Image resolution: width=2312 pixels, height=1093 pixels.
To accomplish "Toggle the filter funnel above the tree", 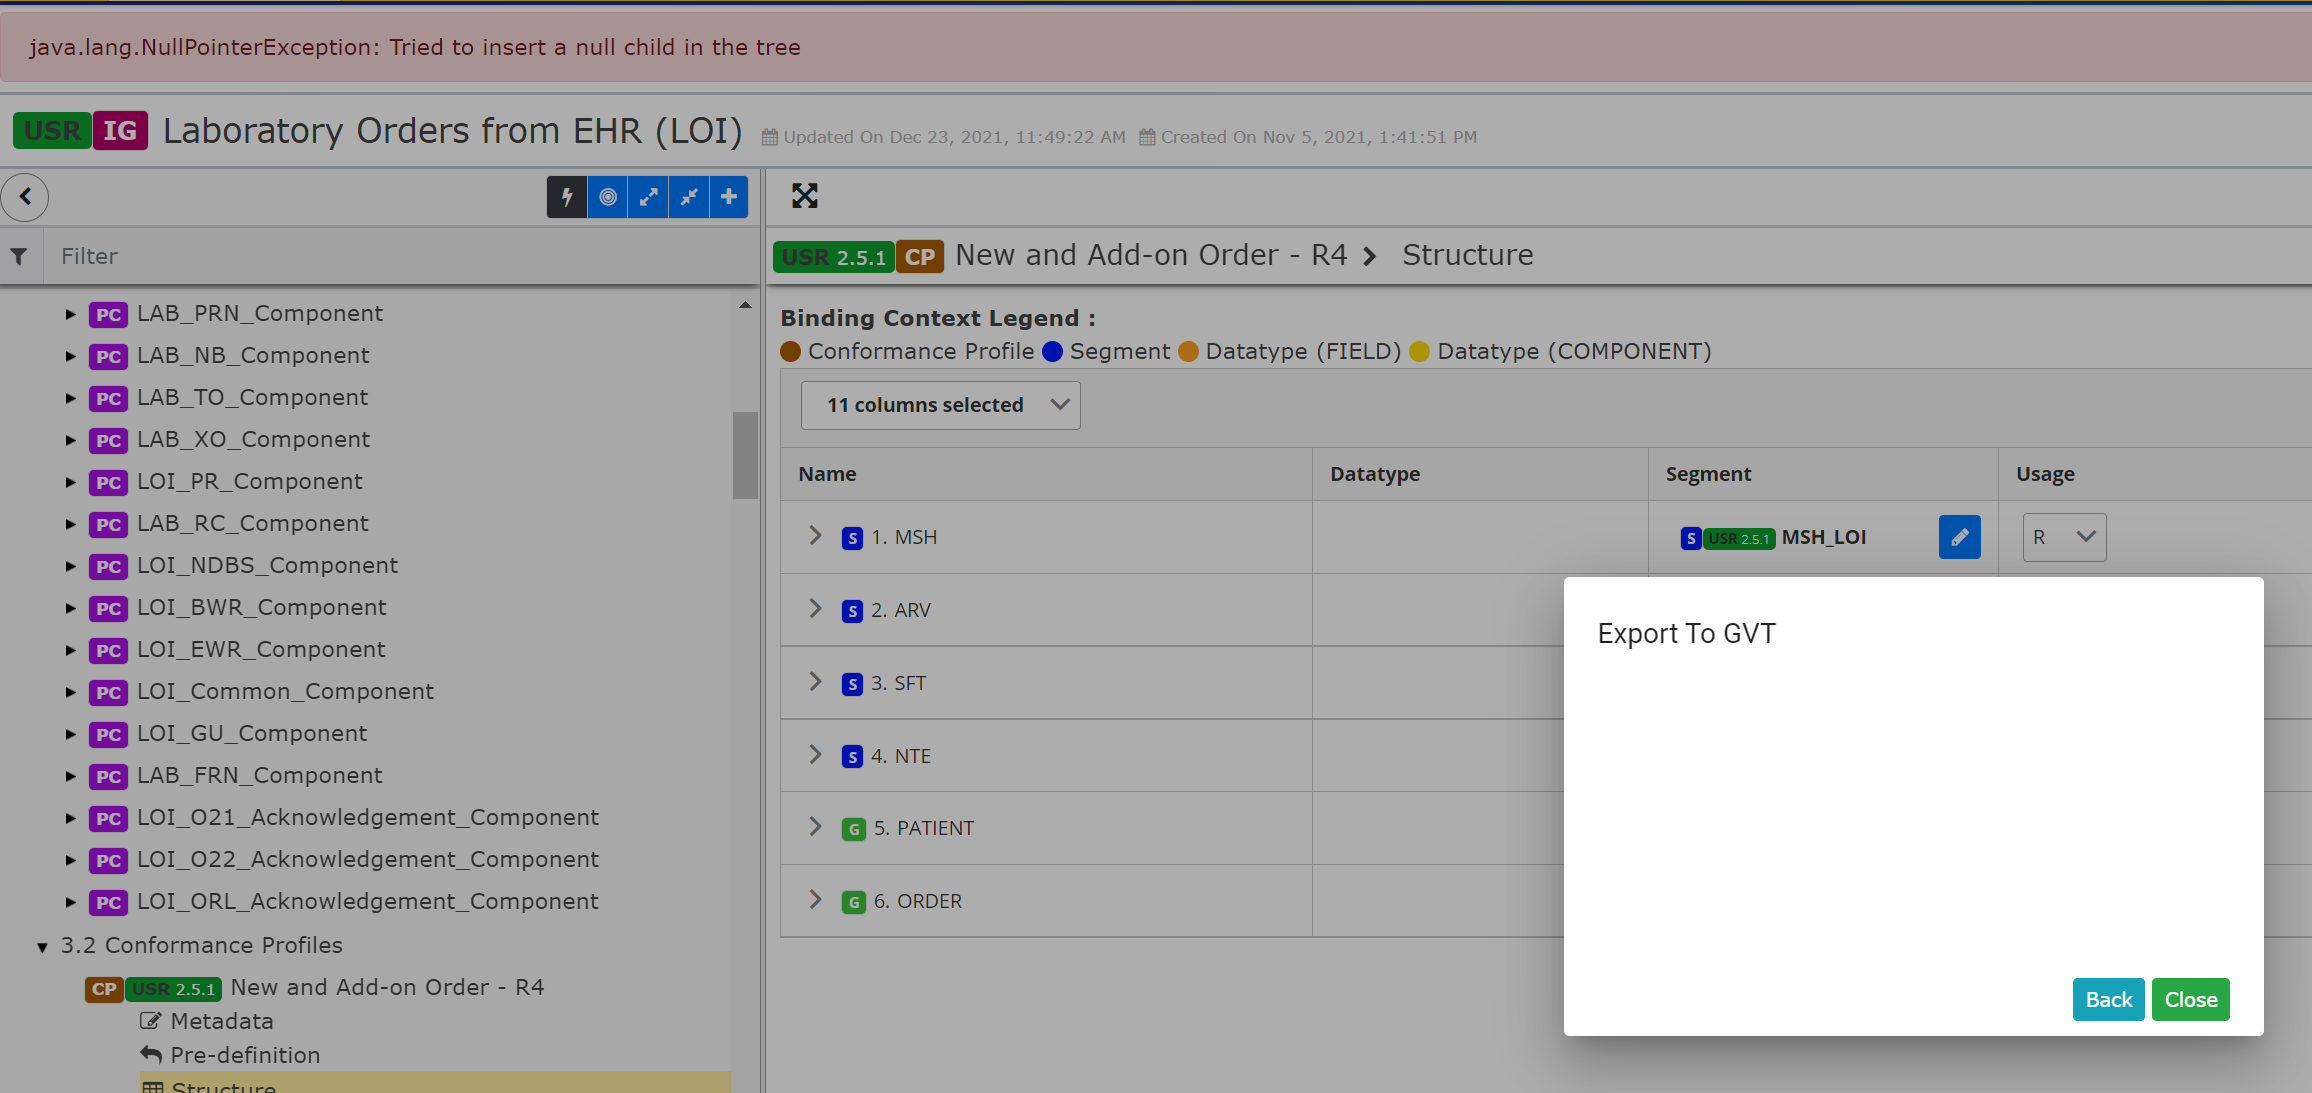I will pos(20,256).
